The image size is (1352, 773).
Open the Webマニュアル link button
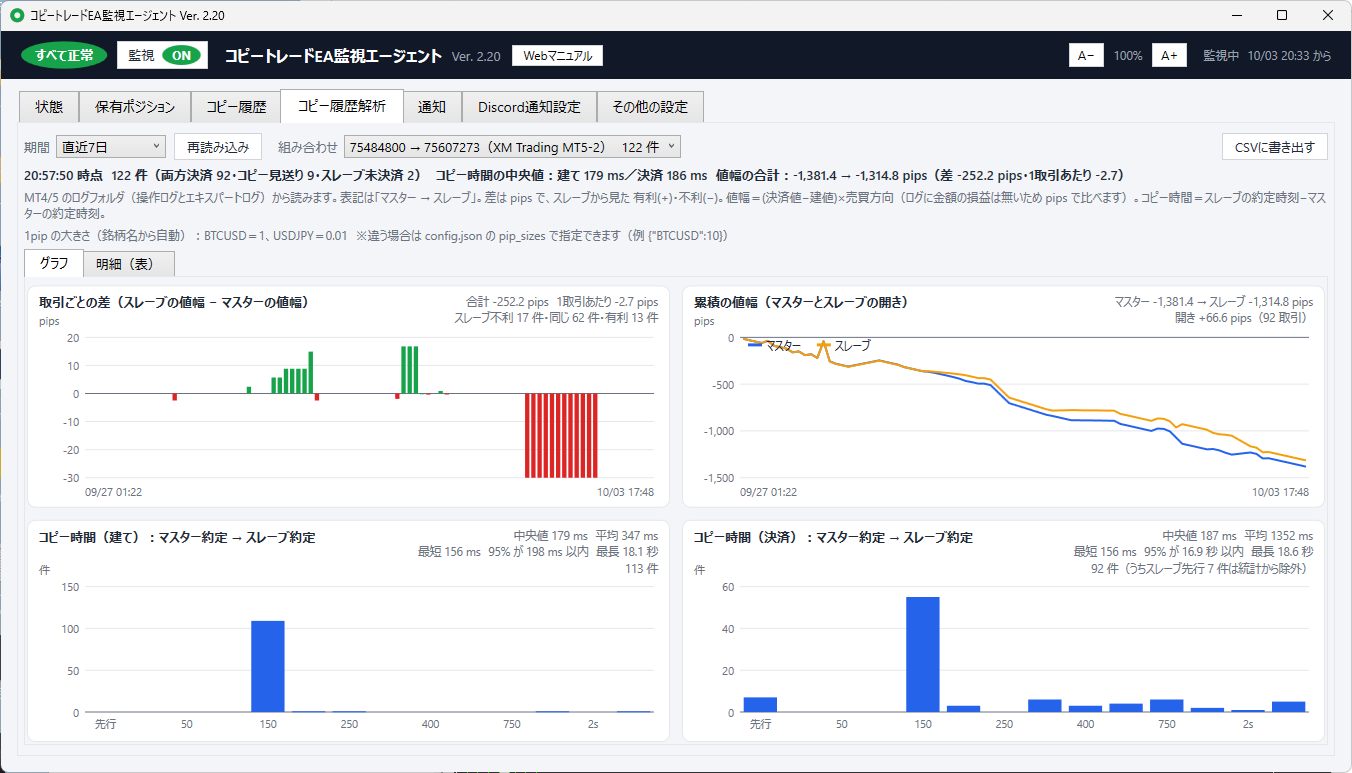557,56
